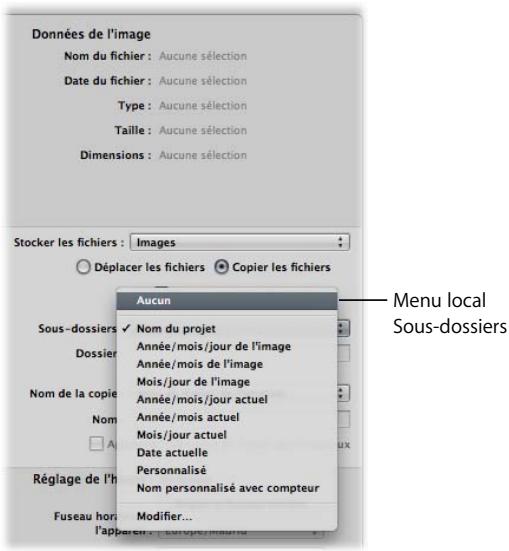The image size is (509, 551).
Task: Select Date actuelle option
Action: (227, 453)
